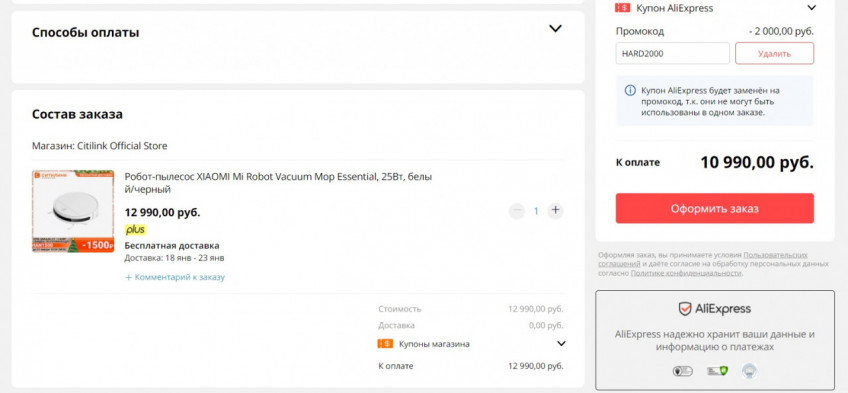Click the green shield security badge
The image size is (848, 393).
click(x=717, y=371)
